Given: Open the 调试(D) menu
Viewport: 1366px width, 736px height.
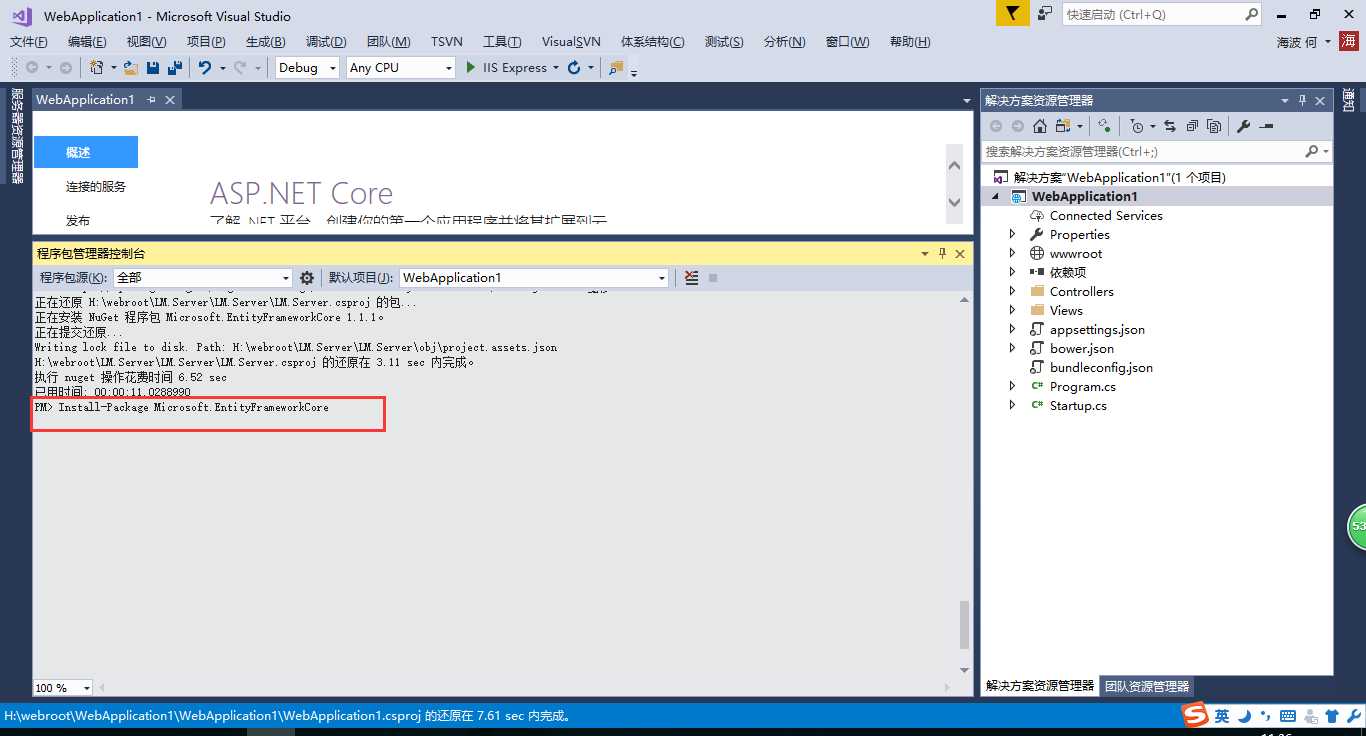Looking at the screenshot, I should coord(326,41).
